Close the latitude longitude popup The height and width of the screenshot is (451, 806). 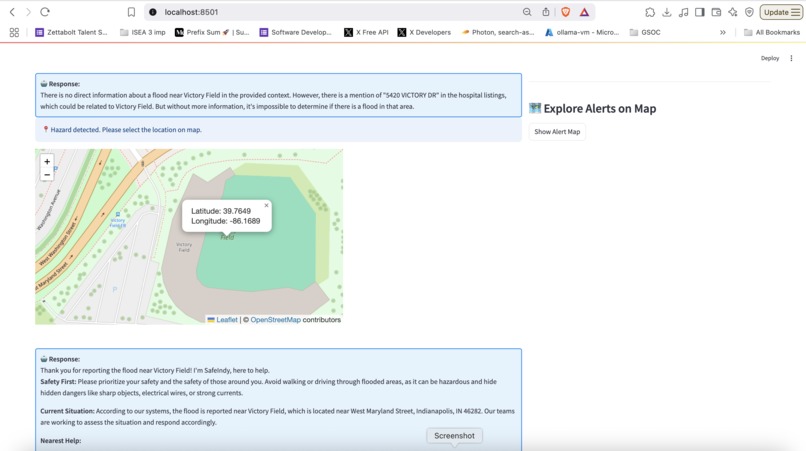pos(266,205)
